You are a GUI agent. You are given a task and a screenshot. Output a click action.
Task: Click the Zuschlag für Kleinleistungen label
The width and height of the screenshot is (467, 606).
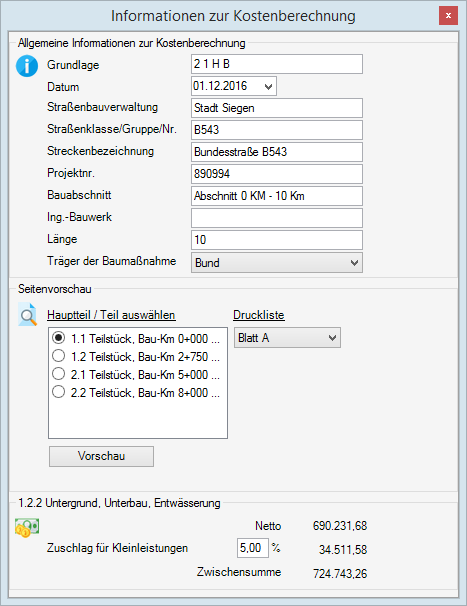118,548
